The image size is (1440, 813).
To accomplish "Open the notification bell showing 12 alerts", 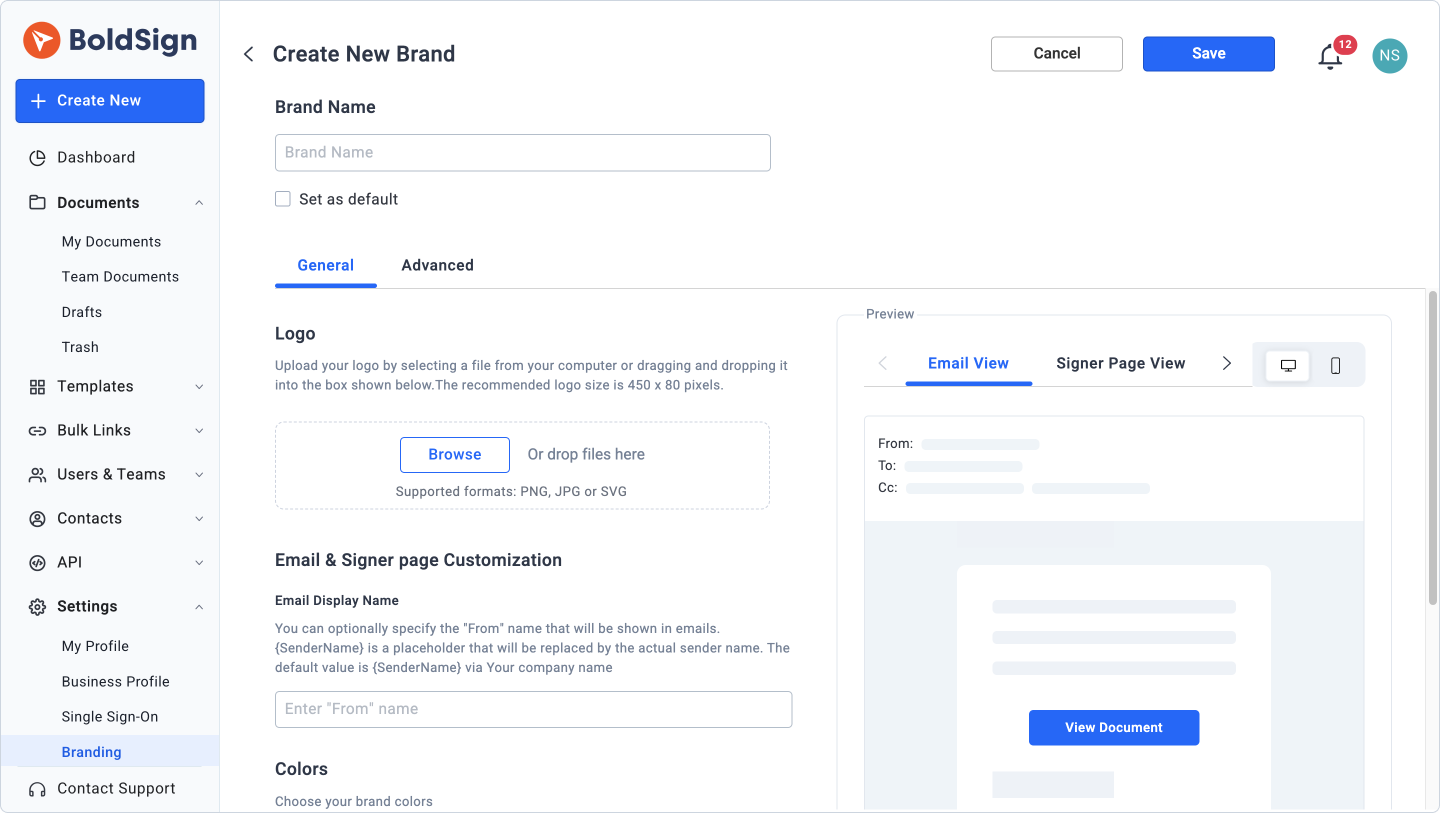I will pyautogui.click(x=1330, y=56).
